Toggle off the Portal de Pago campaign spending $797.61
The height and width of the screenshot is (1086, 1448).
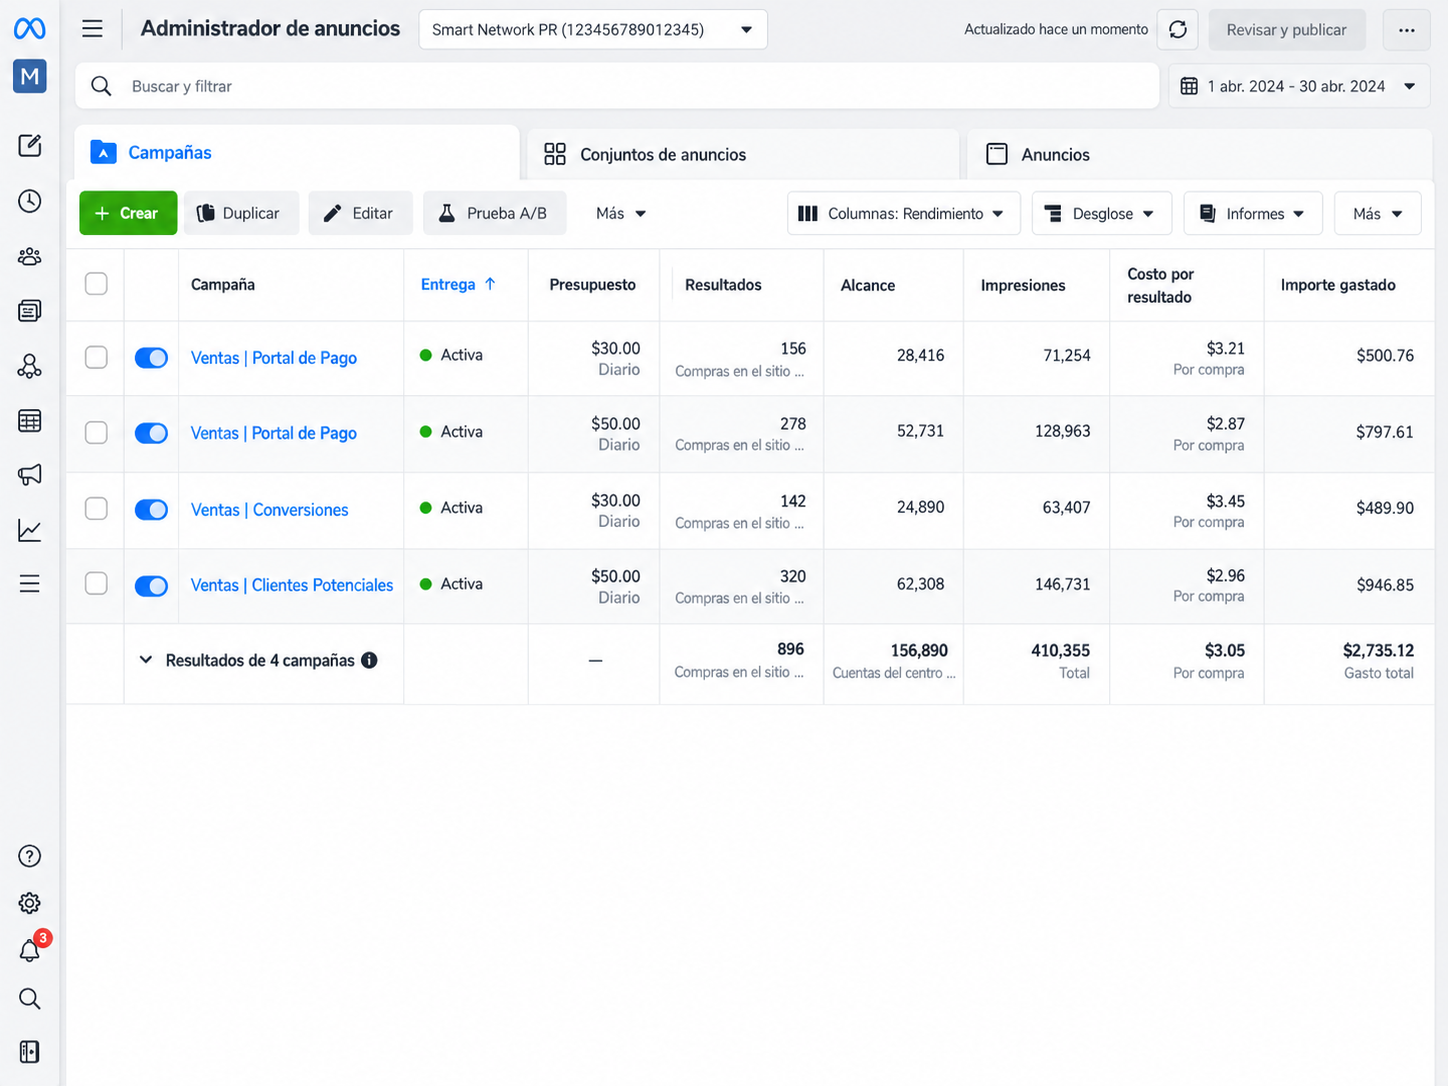coord(151,433)
